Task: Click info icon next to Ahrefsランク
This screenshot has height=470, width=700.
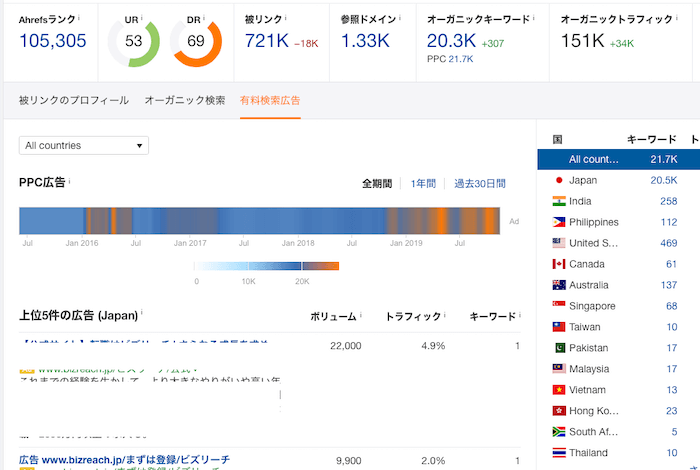Action: coord(79,17)
